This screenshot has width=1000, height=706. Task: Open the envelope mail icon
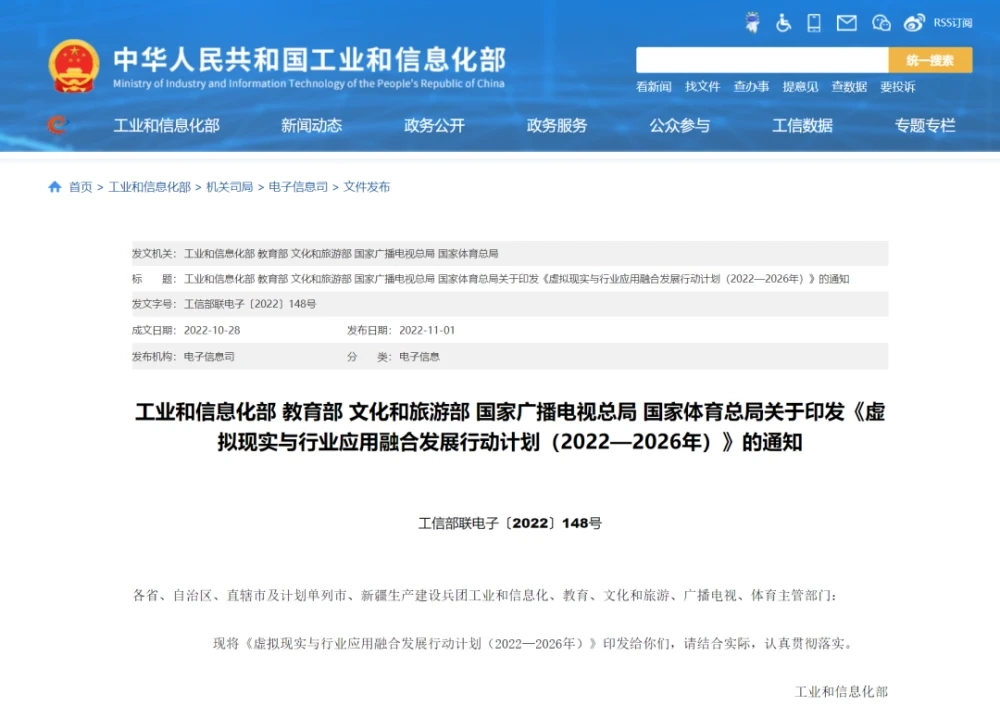pyautogui.click(x=846, y=24)
